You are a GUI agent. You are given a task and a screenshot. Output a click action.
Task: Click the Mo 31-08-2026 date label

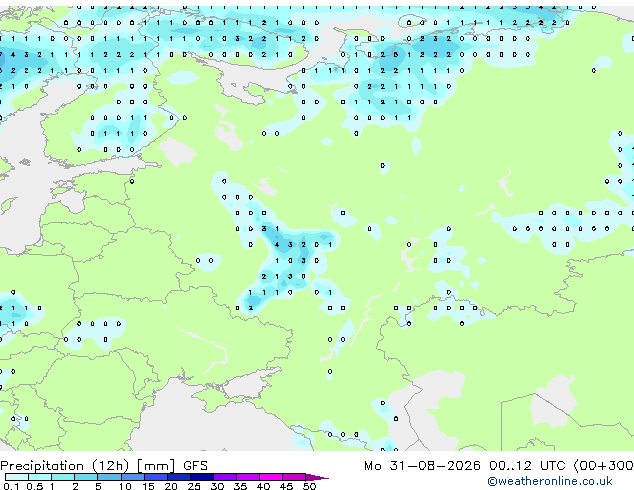(422, 466)
